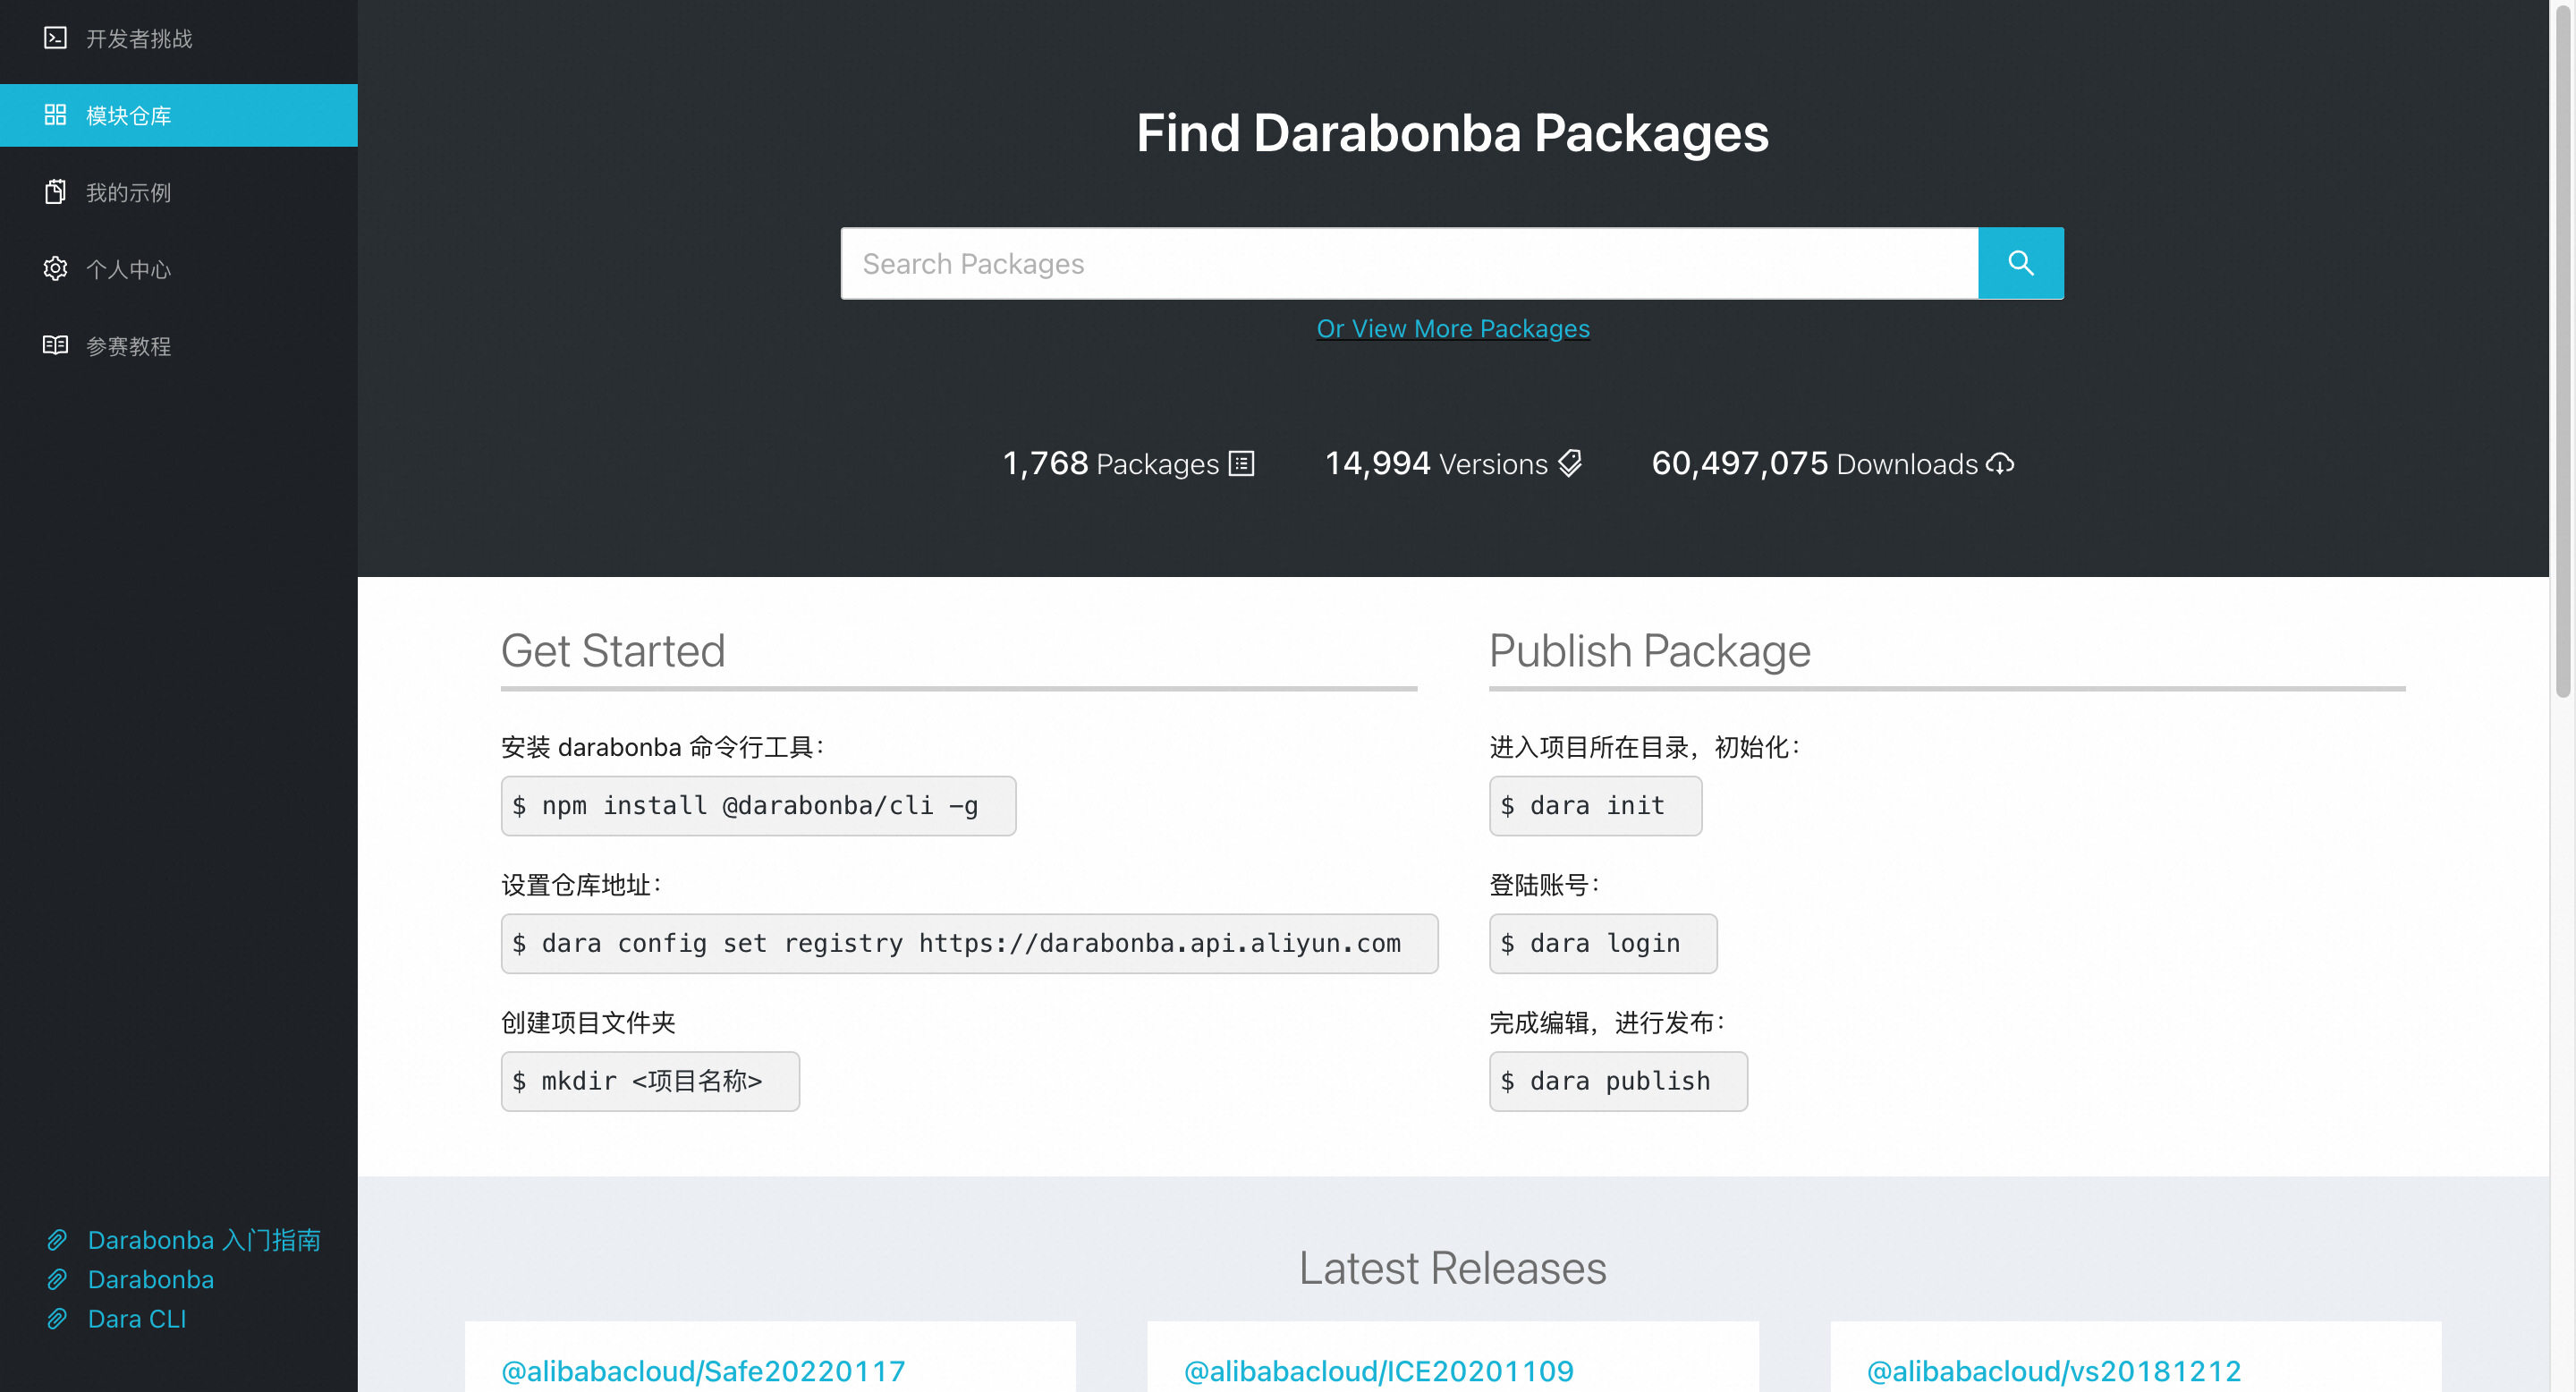The height and width of the screenshot is (1392, 2576).
Task: Click the Or View More Packages link
Action: pyautogui.click(x=1452, y=328)
